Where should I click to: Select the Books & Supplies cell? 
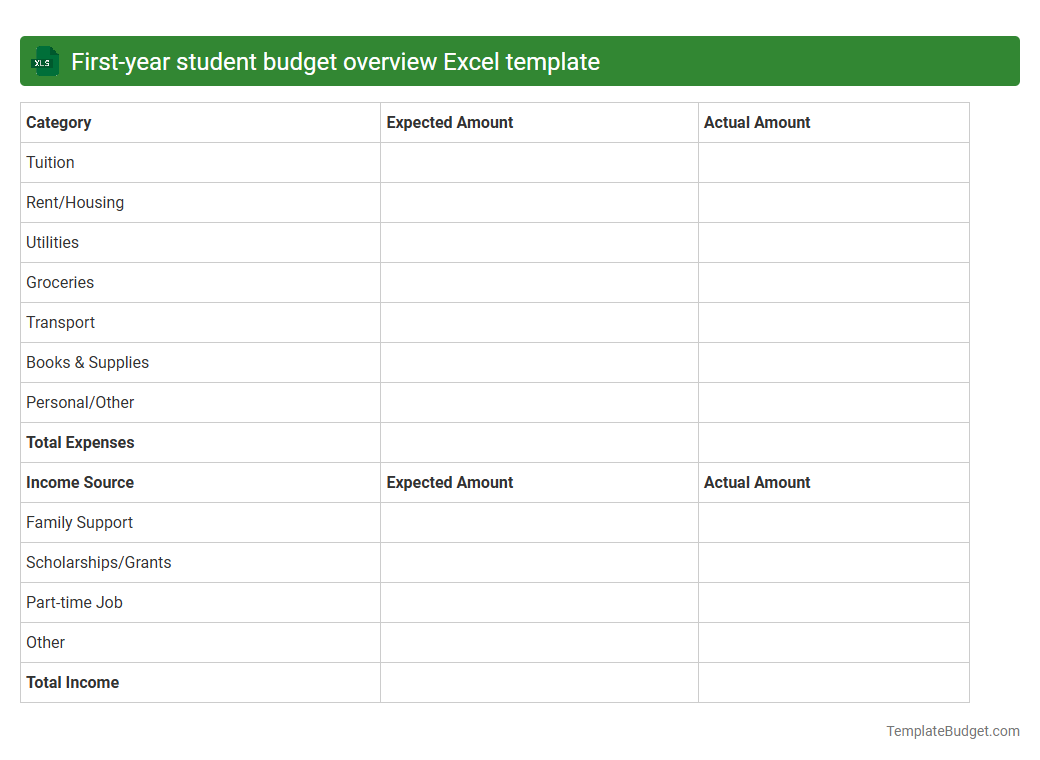pyautogui.click(x=87, y=362)
